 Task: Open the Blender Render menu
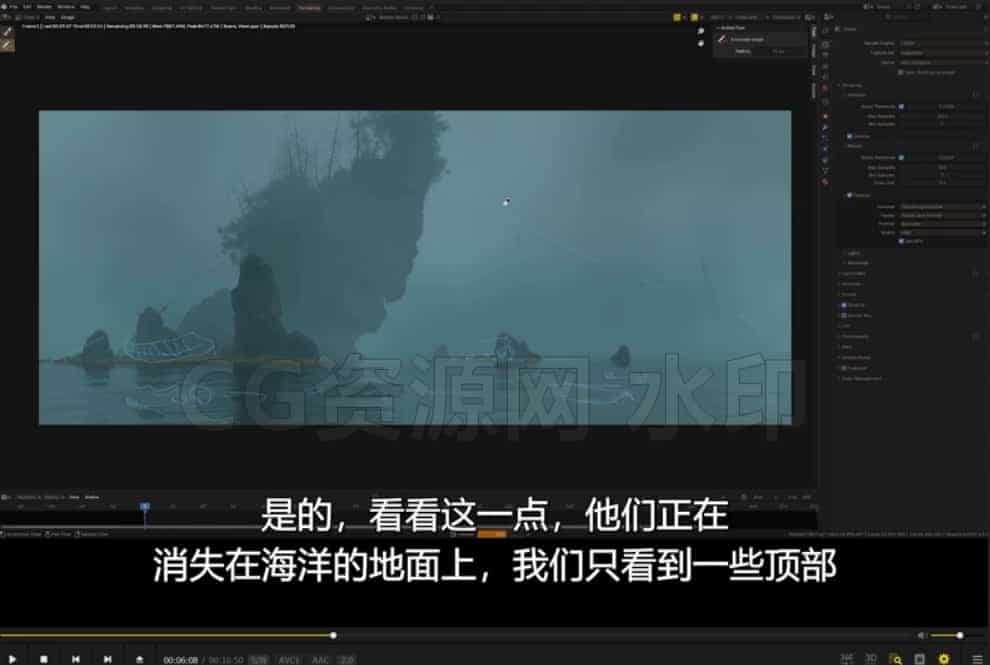44,7
